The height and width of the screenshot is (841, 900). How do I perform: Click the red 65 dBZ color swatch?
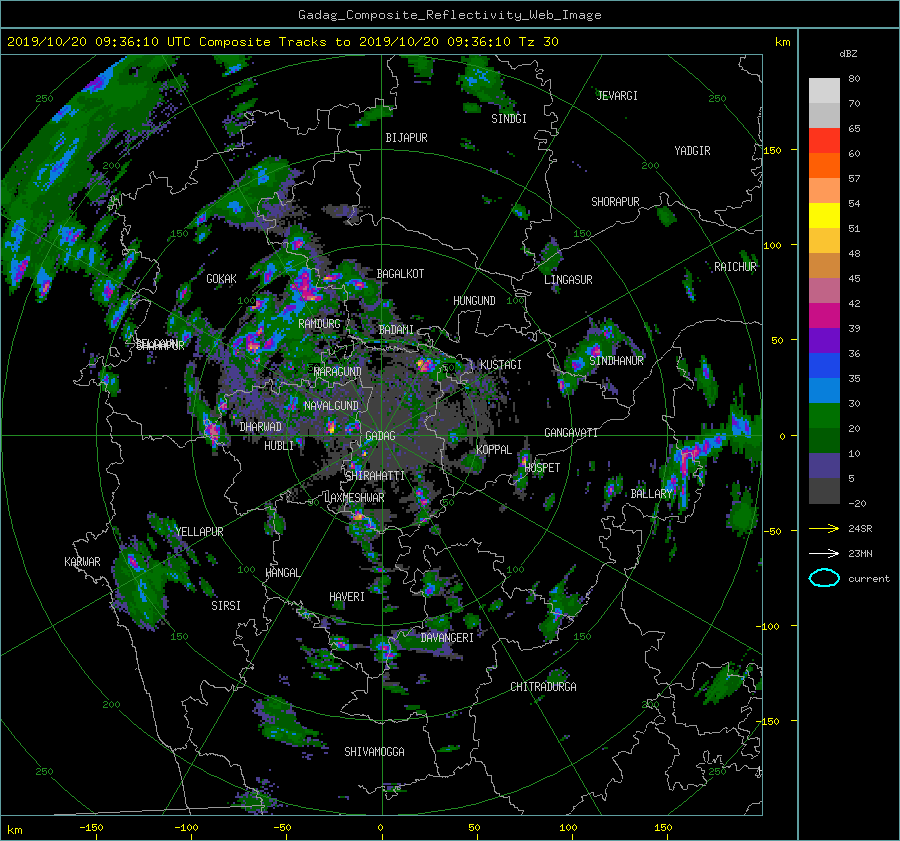[x=824, y=140]
